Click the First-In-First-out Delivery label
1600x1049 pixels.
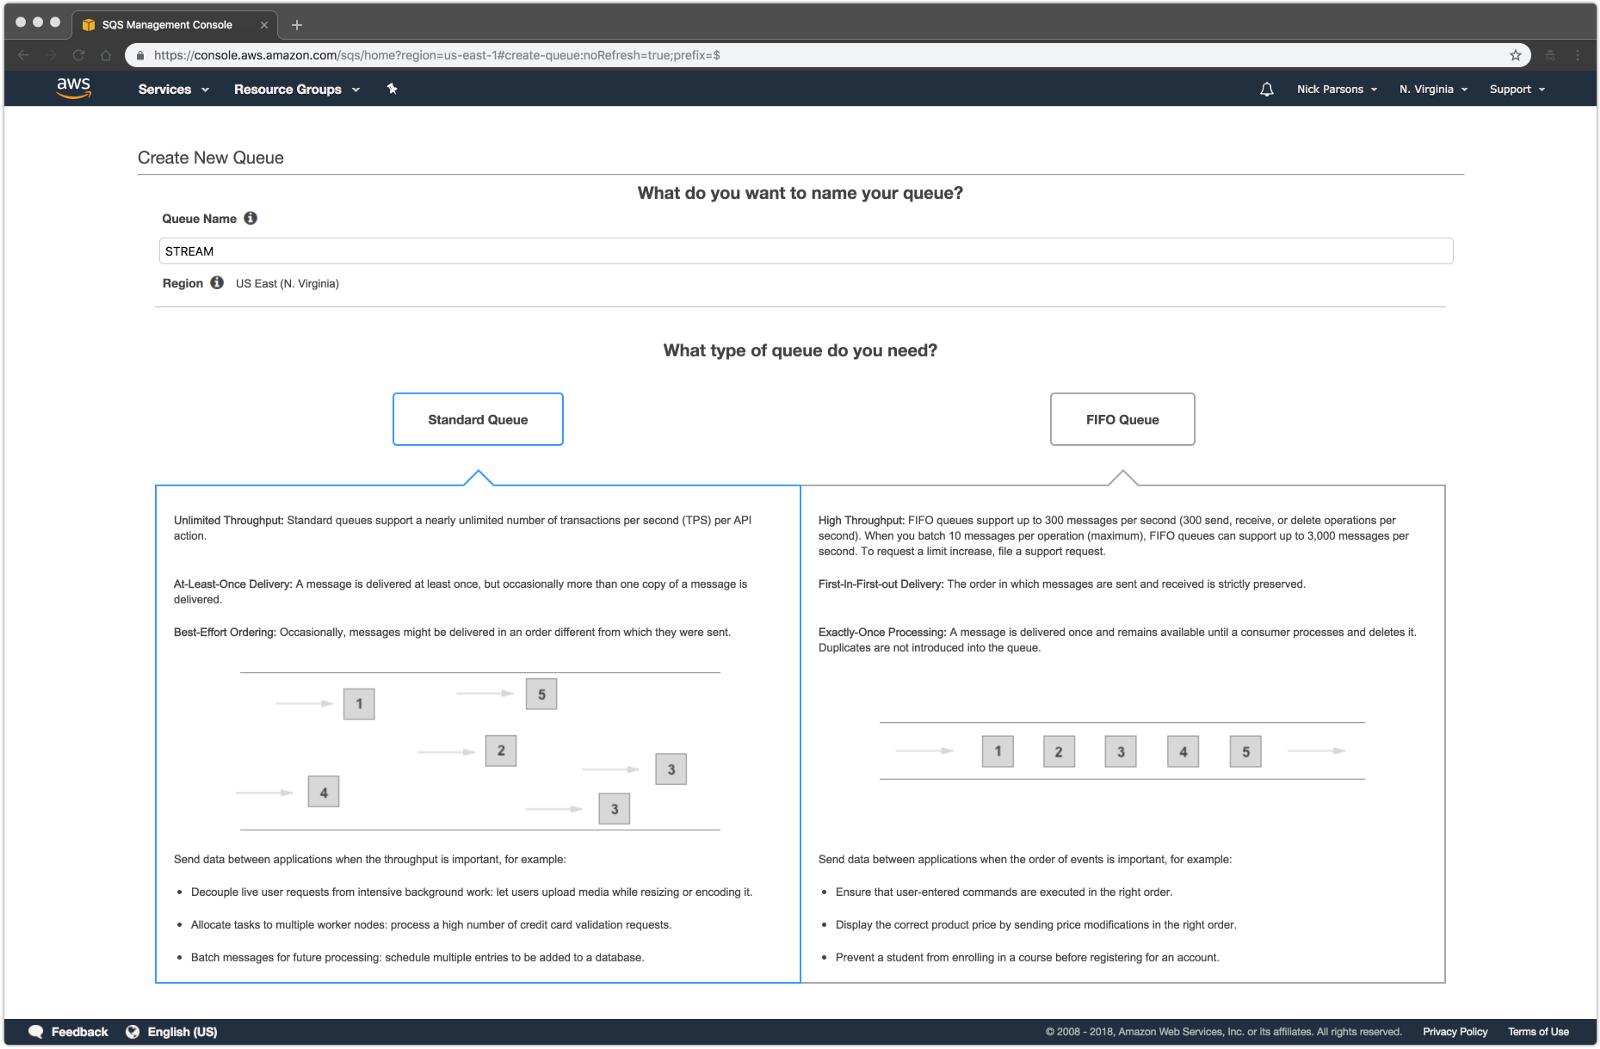click(881, 584)
